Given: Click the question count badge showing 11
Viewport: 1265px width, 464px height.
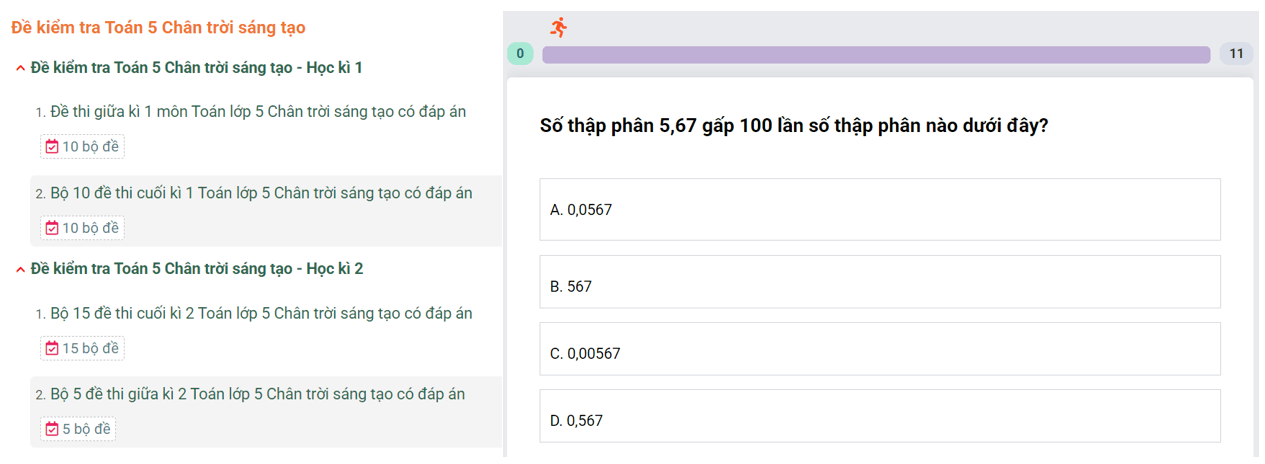Looking at the screenshot, I should (1236, 54).
